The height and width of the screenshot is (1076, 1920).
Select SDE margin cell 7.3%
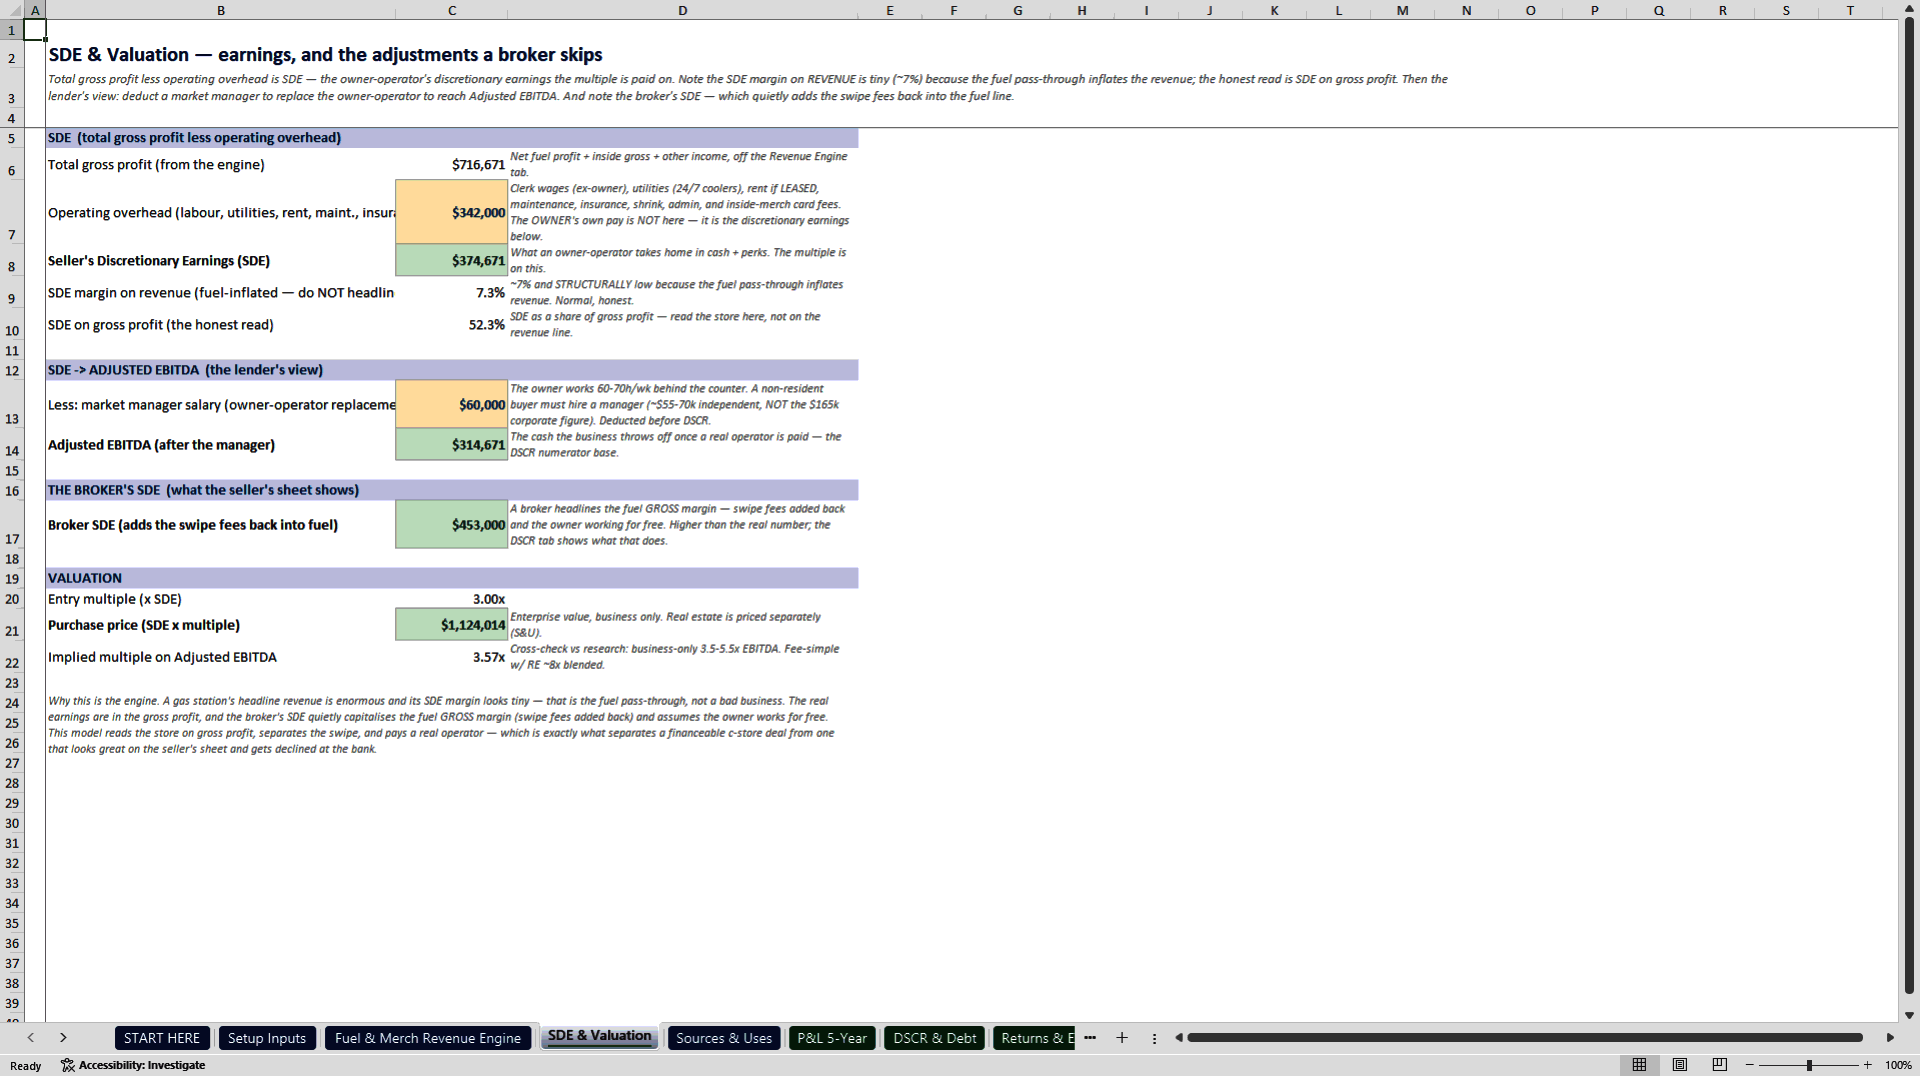[x=452, y=292]
